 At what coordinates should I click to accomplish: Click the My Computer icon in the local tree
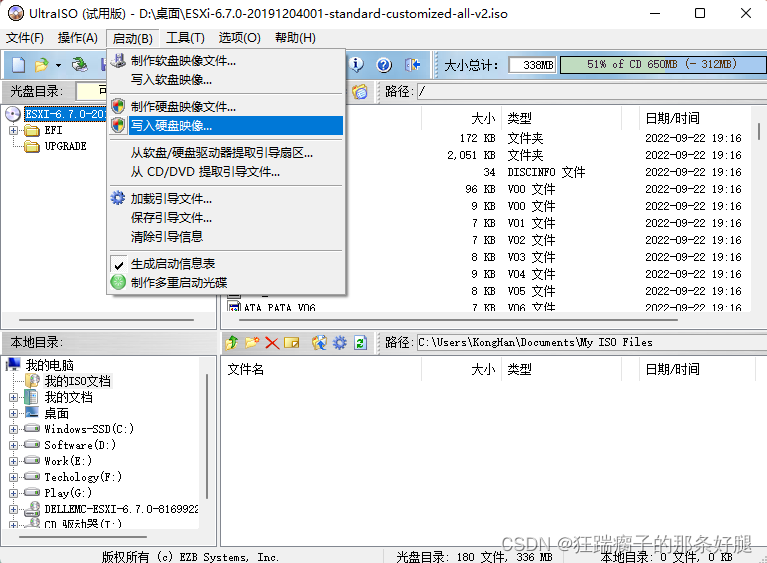pos(13,364)
